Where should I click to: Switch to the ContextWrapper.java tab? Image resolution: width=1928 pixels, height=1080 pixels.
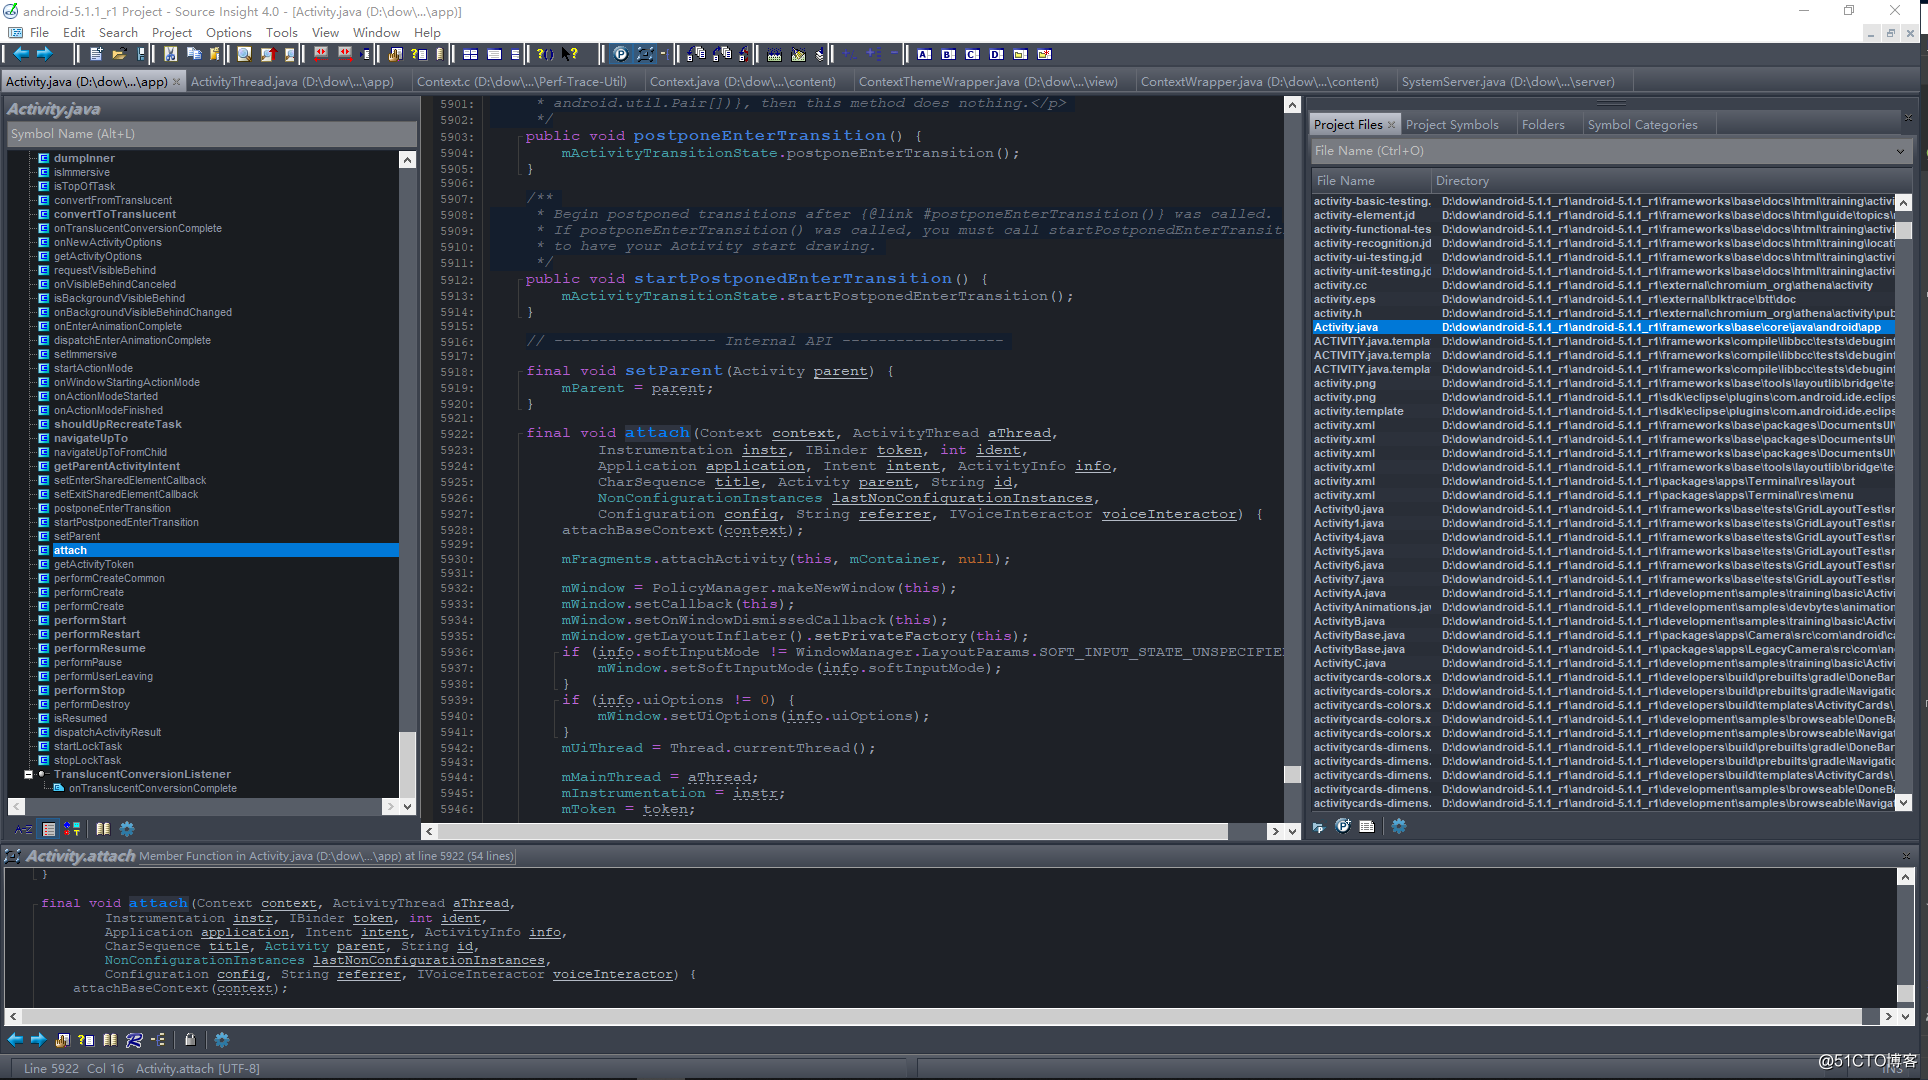[1258, 82]
